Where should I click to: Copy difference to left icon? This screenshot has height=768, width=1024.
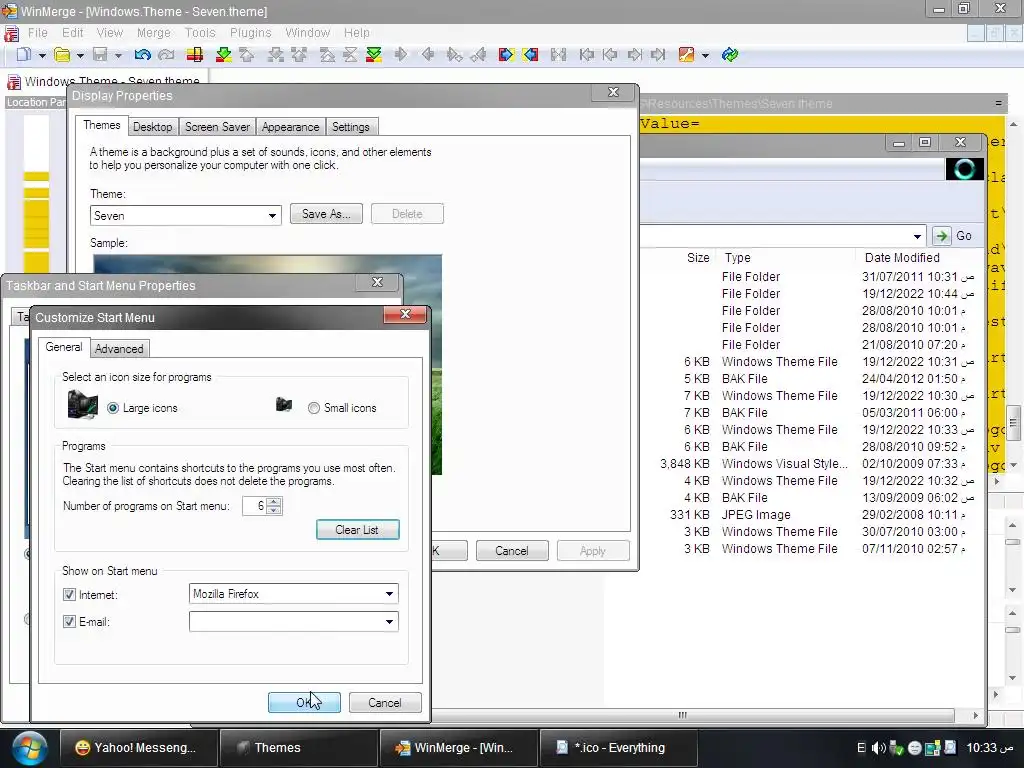click(x=428, y=55)
